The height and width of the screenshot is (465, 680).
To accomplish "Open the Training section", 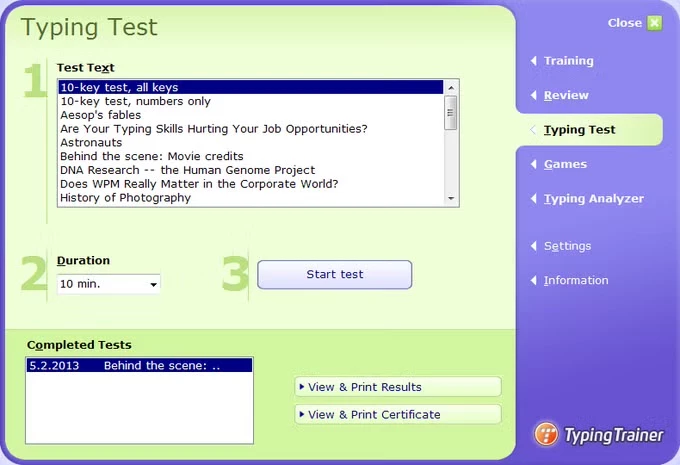I will coord(568,61).
